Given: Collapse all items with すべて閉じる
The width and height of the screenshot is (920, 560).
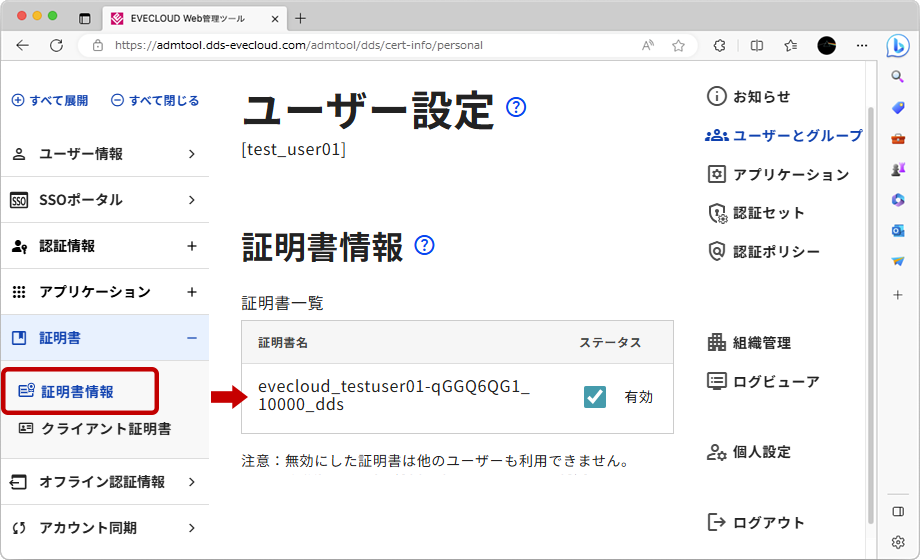Looking at the screenshot, I should click(155, 101).
